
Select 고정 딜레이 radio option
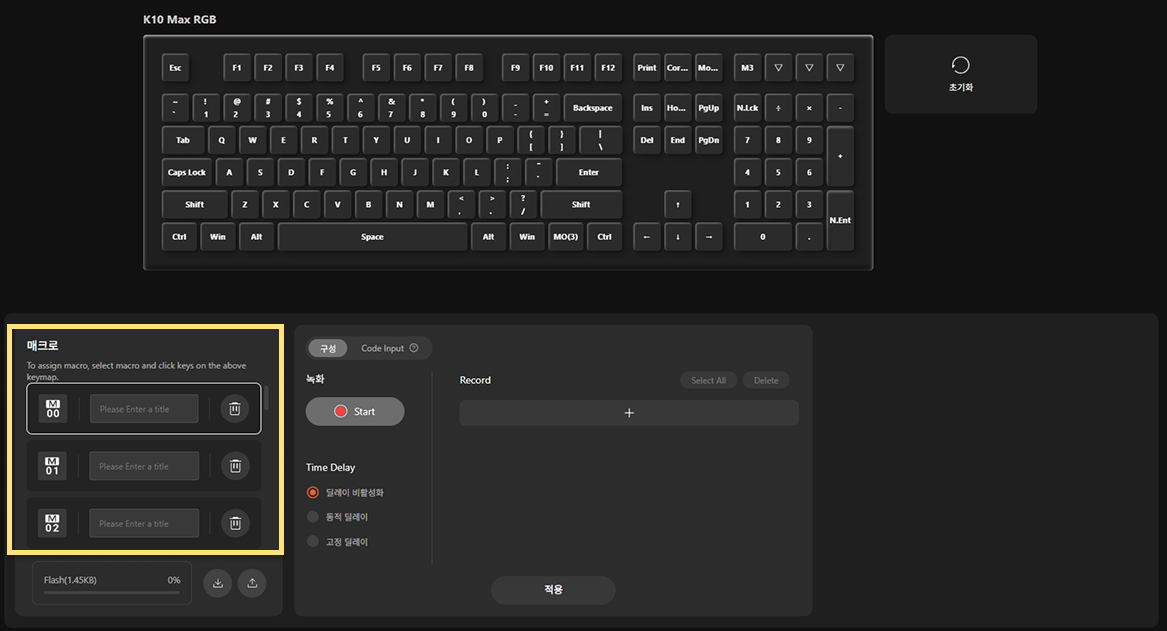click(313, 541)
